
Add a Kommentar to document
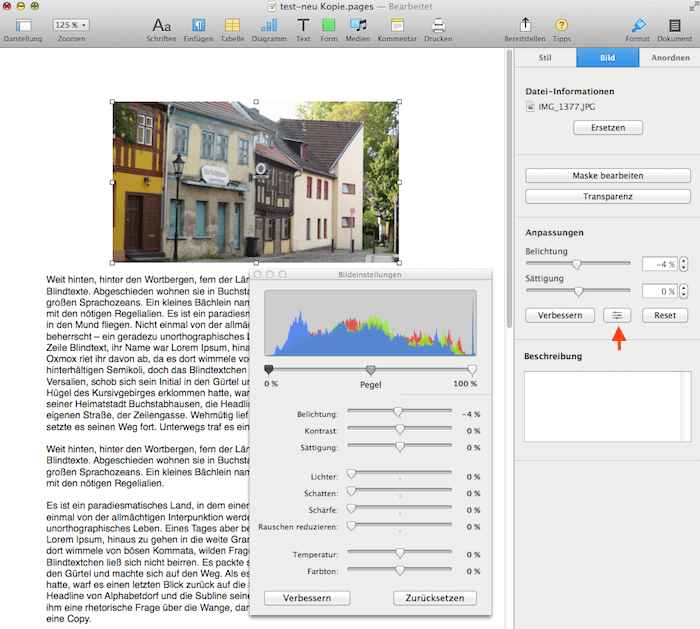click(396, 25)
